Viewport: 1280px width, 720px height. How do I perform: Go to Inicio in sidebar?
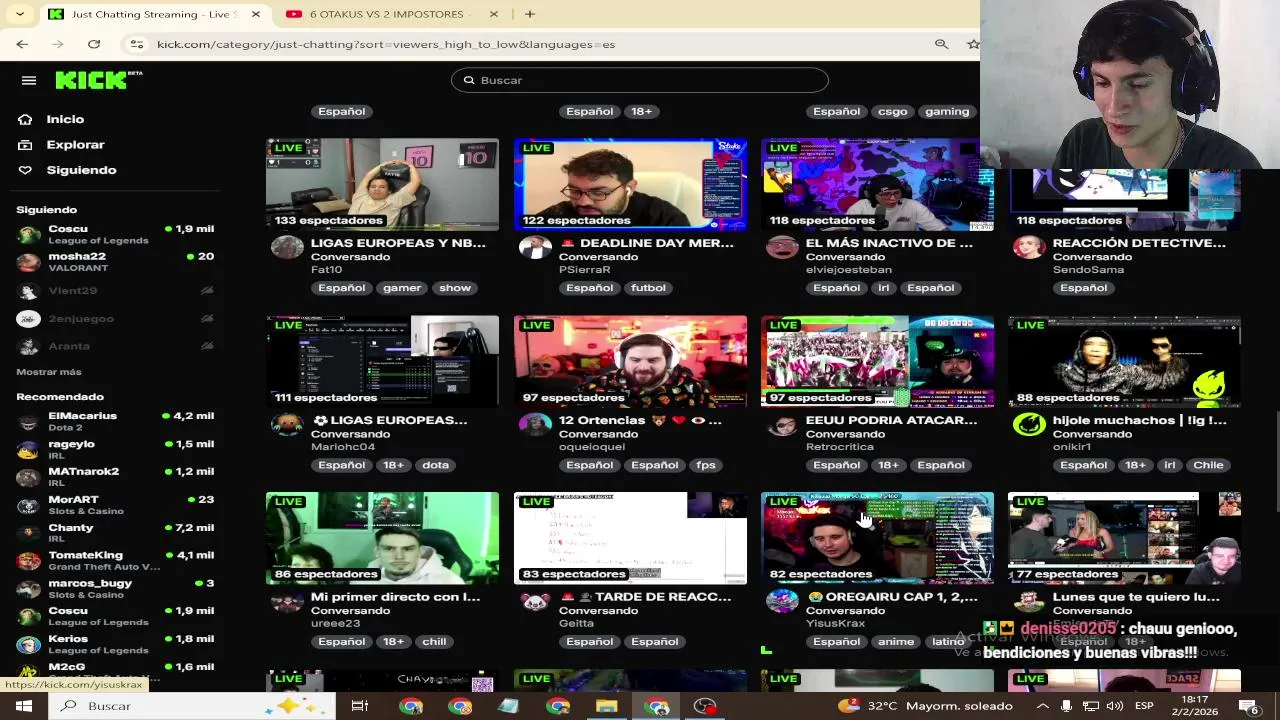(x=65, y=119)
